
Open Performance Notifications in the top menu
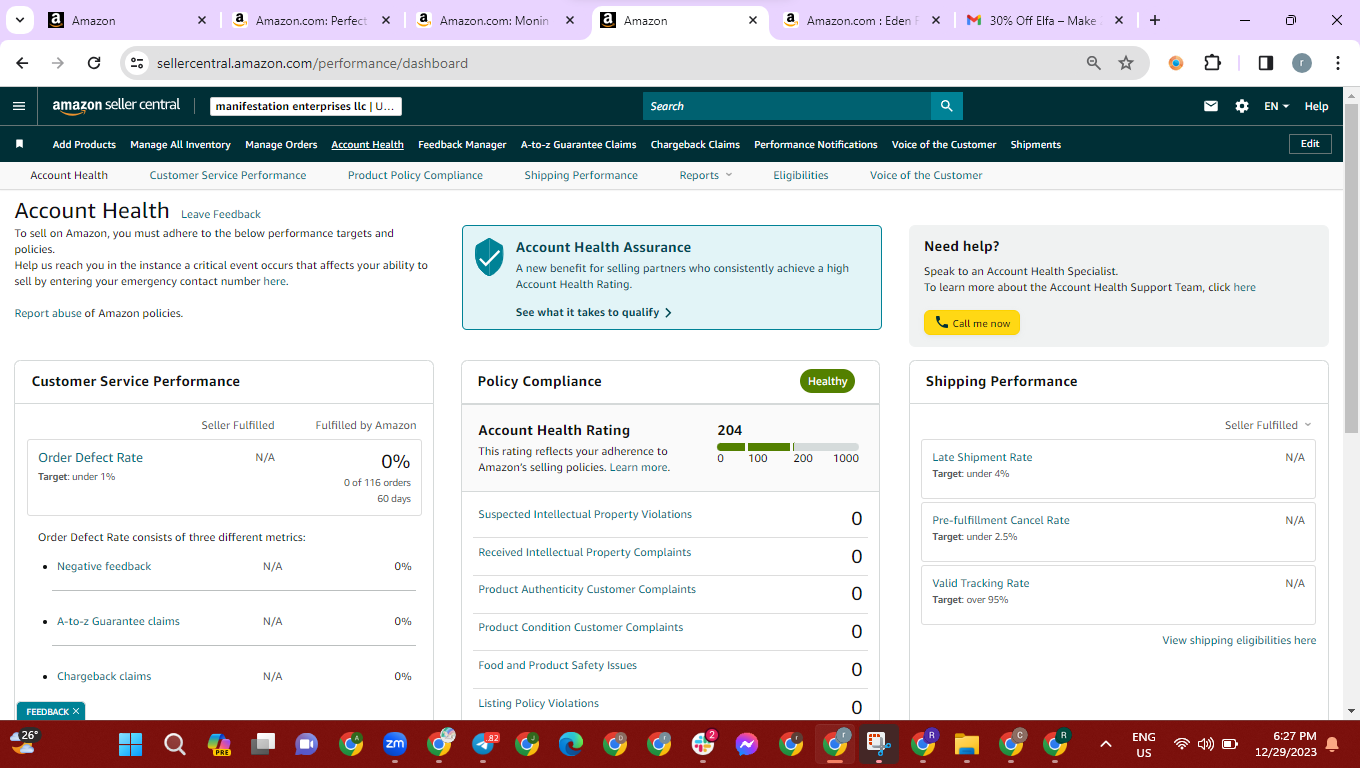pos(816,144)
